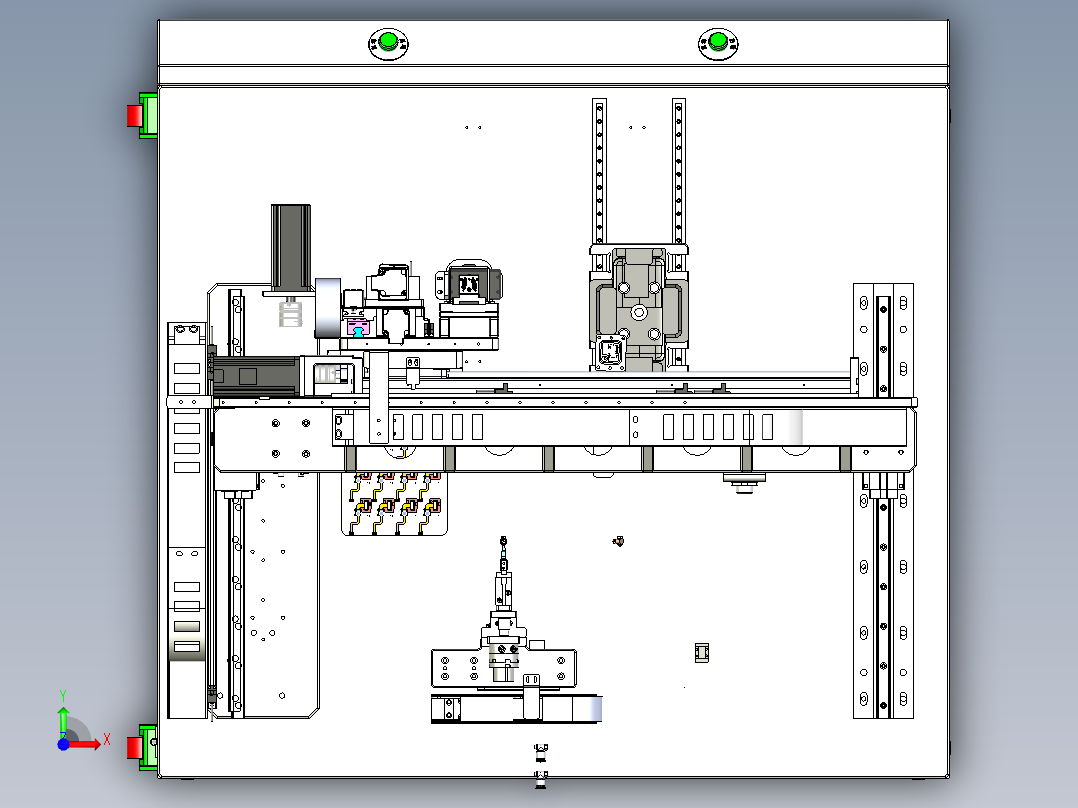Click the right green push button on top panel
This screenshot has width=1078, height=808.
click(718, 43)
